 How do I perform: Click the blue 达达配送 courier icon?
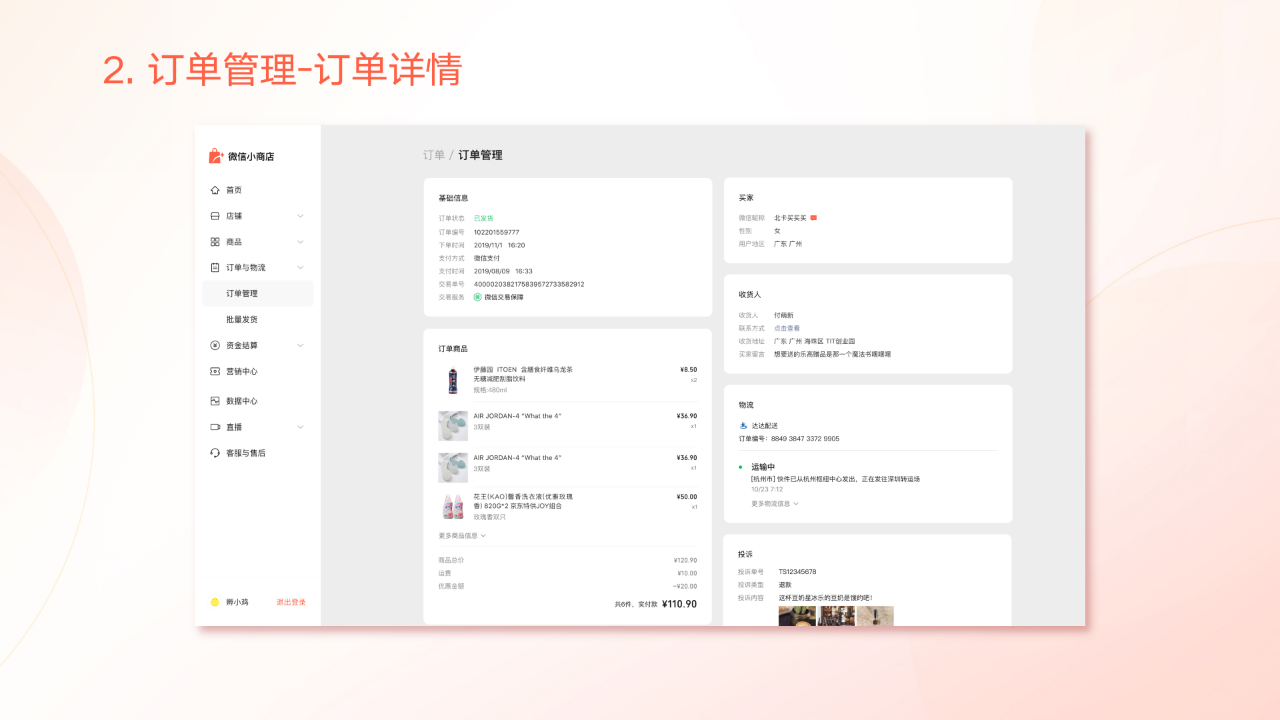point(743,426)
